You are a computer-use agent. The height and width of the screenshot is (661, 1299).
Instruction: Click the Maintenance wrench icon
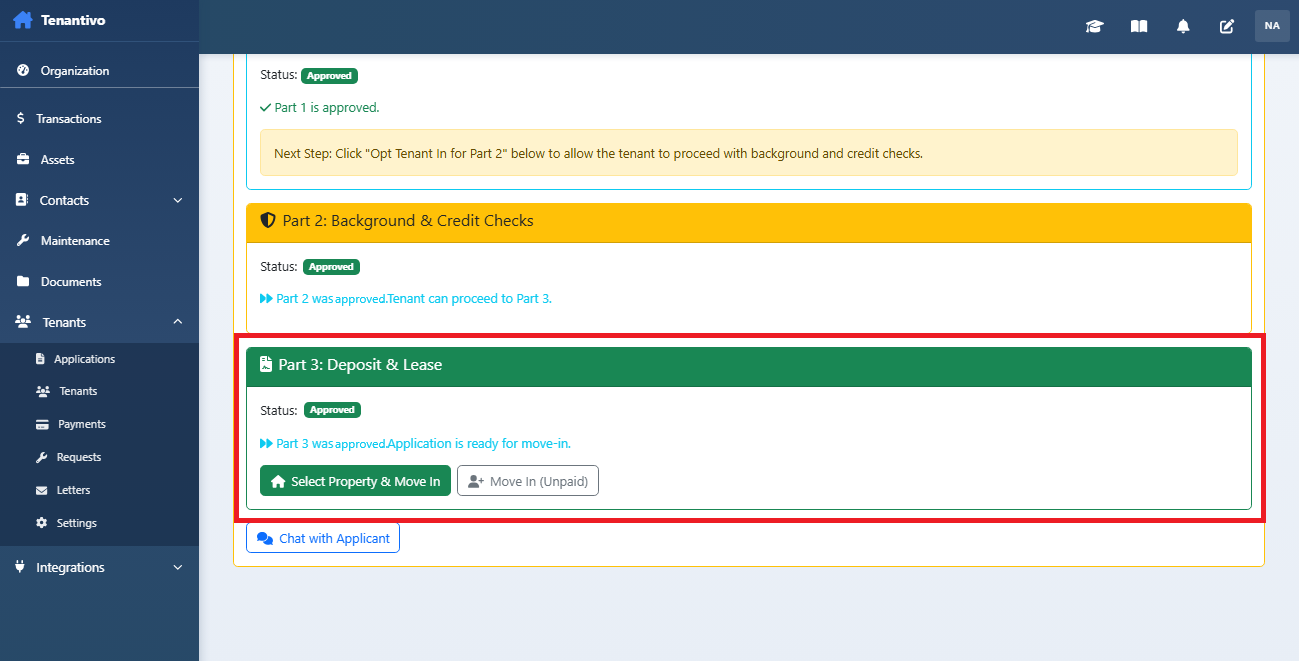point(23,241)
